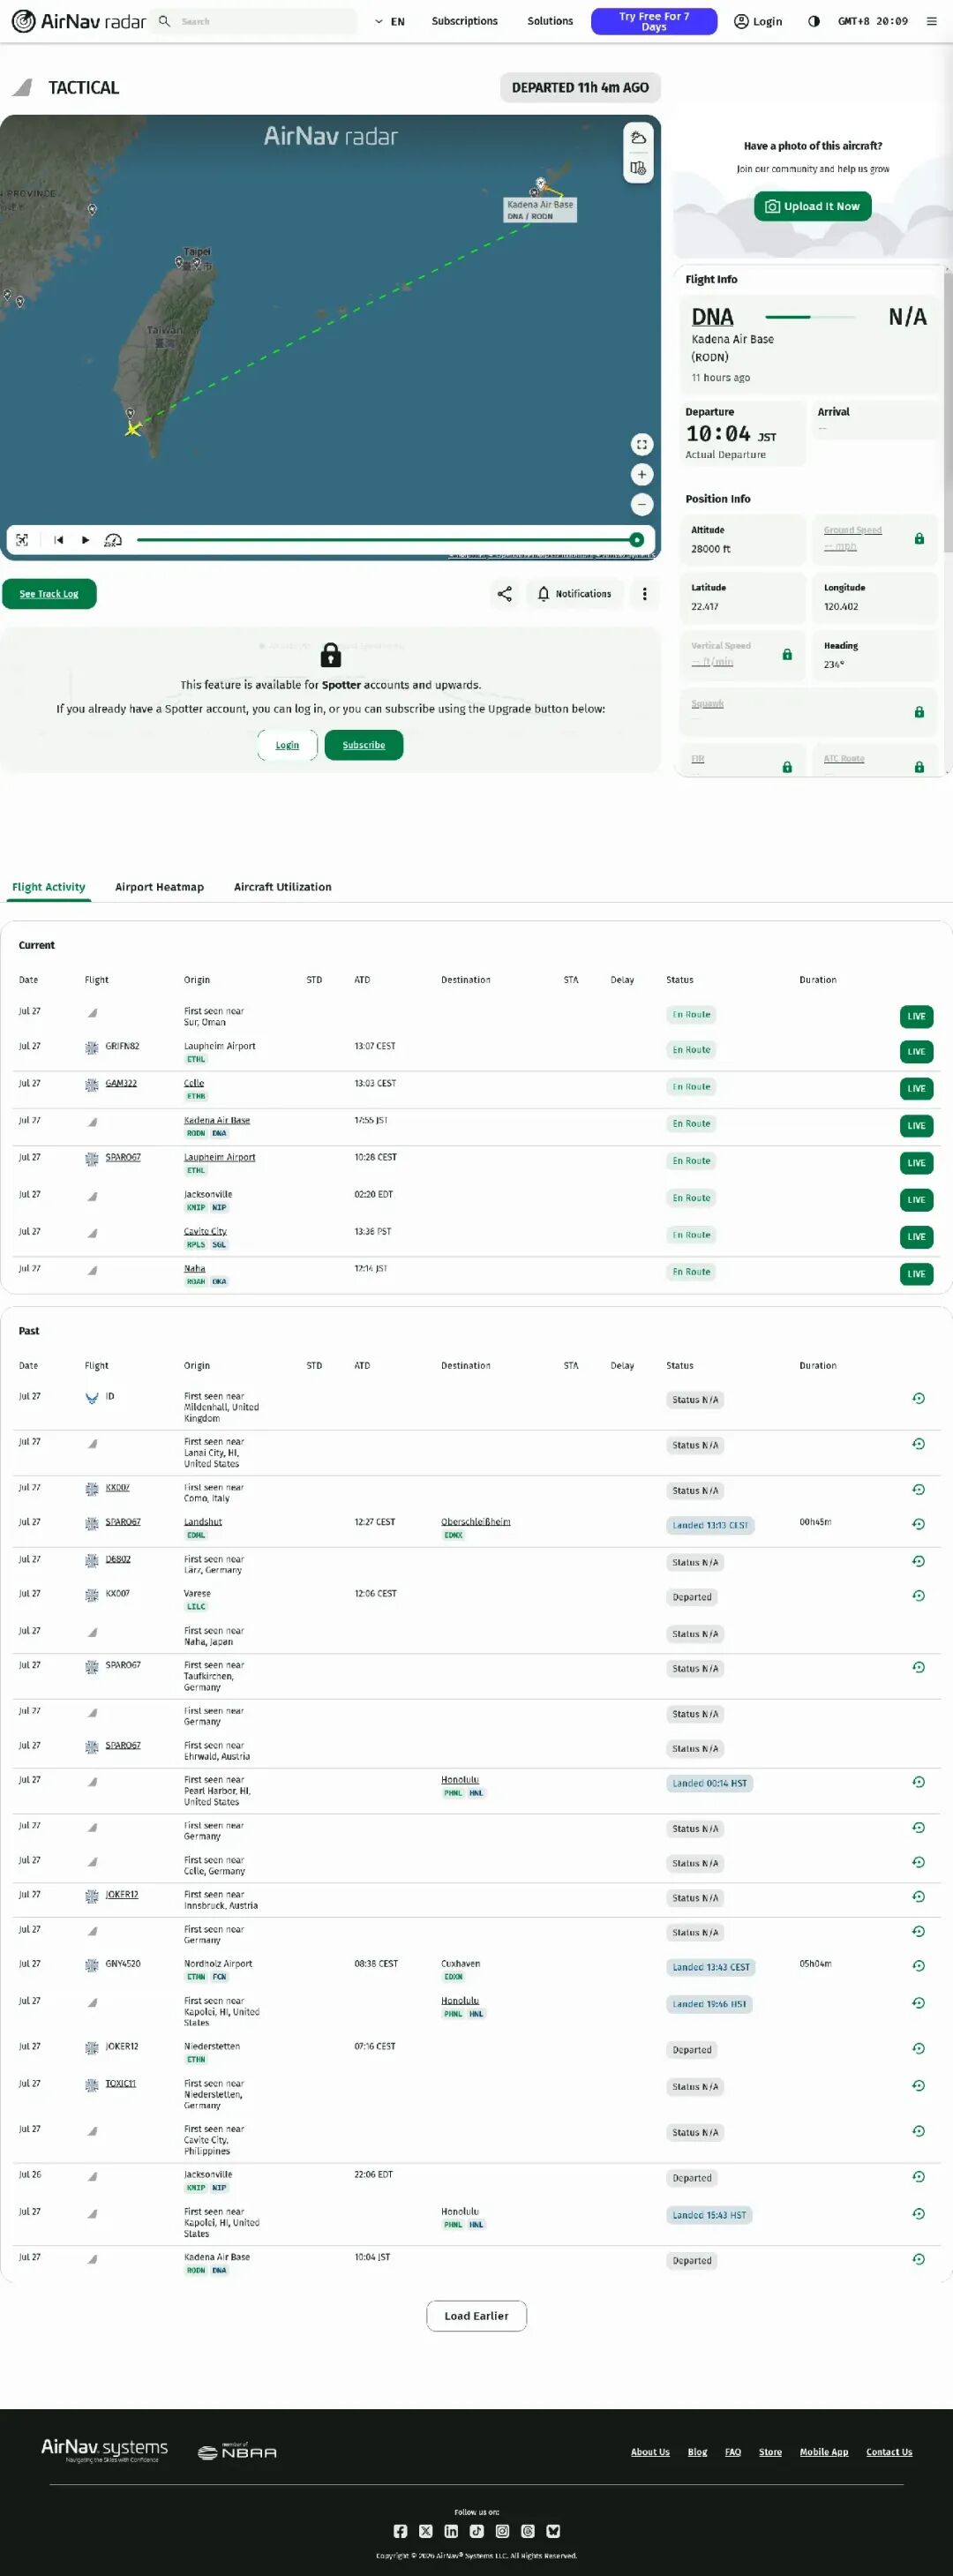Open the map layers settings icon
953x2576 pixels.
click(638, 168)
